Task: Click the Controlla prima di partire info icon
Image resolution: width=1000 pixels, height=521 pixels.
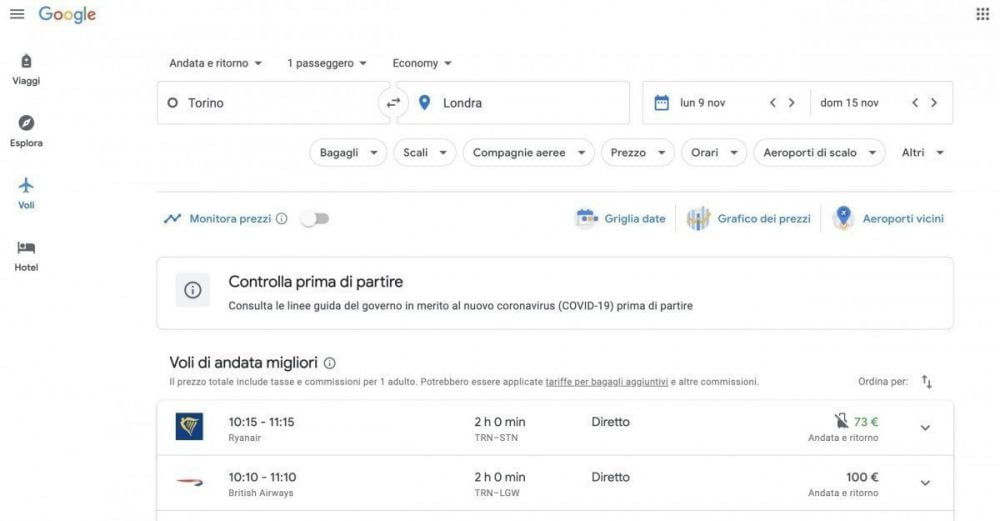Action: 193,291
